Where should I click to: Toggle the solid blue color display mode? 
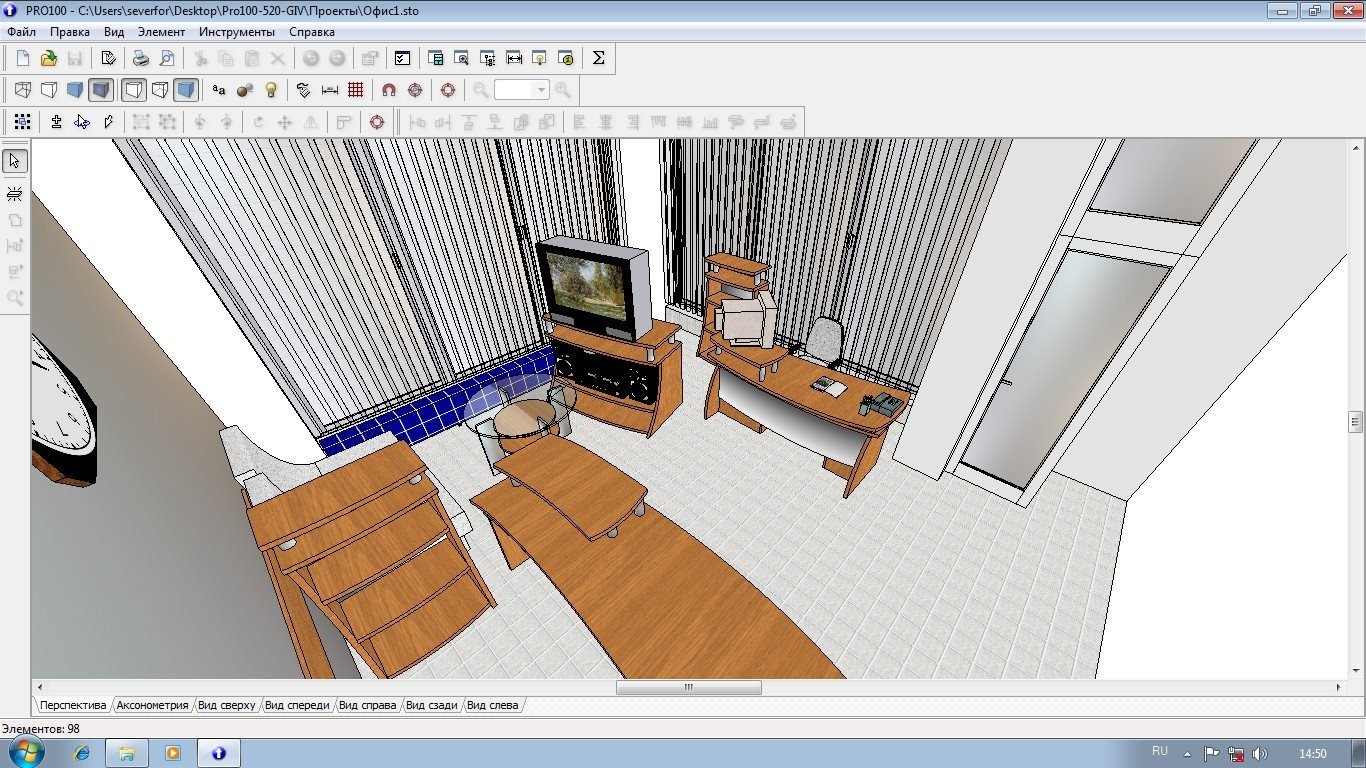[75, 90]
